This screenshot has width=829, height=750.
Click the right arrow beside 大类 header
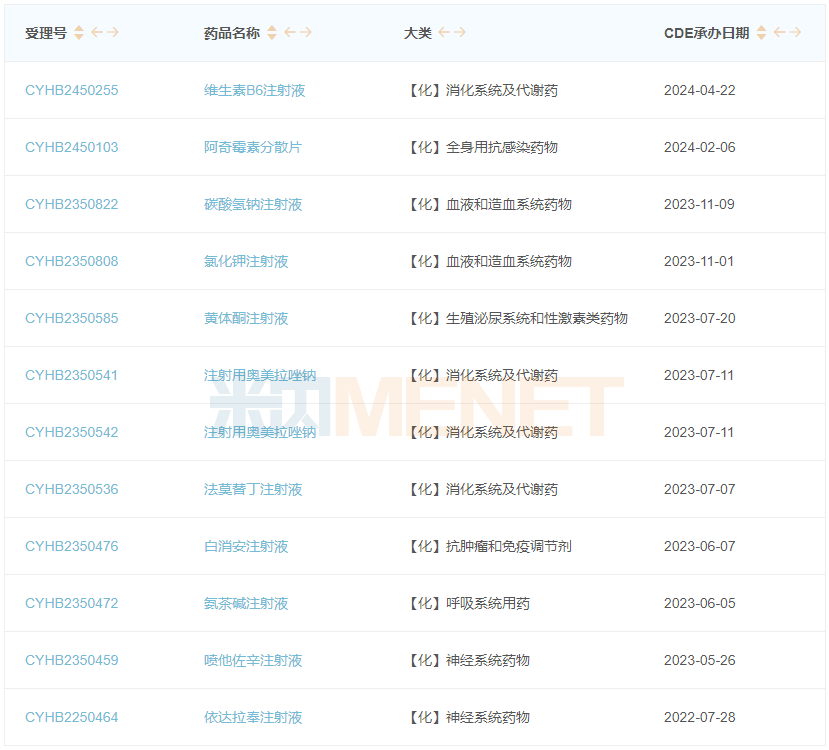[x=460, y=32]
